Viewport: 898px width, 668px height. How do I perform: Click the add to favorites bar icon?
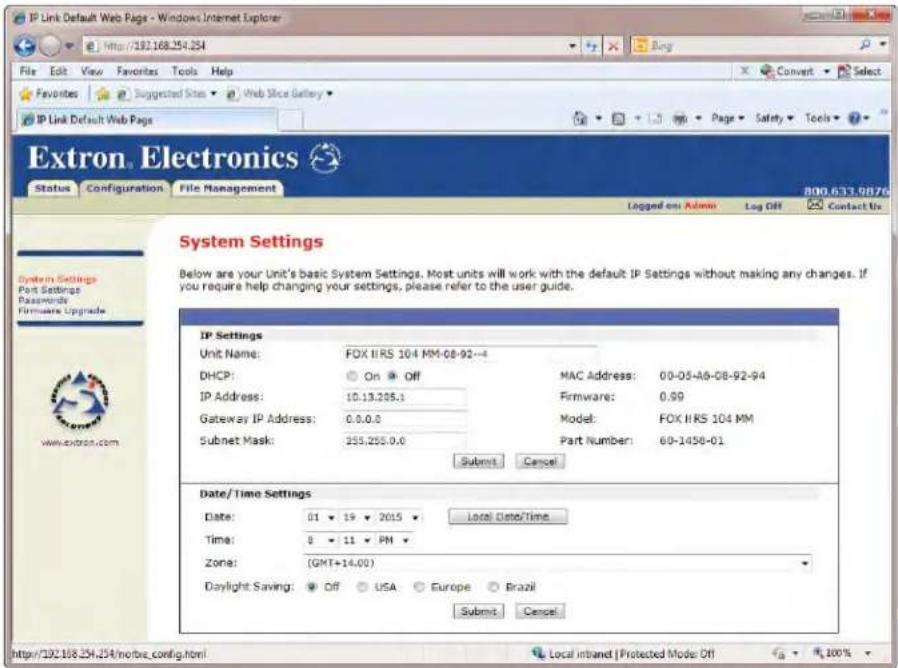click(x=103, y=94)
